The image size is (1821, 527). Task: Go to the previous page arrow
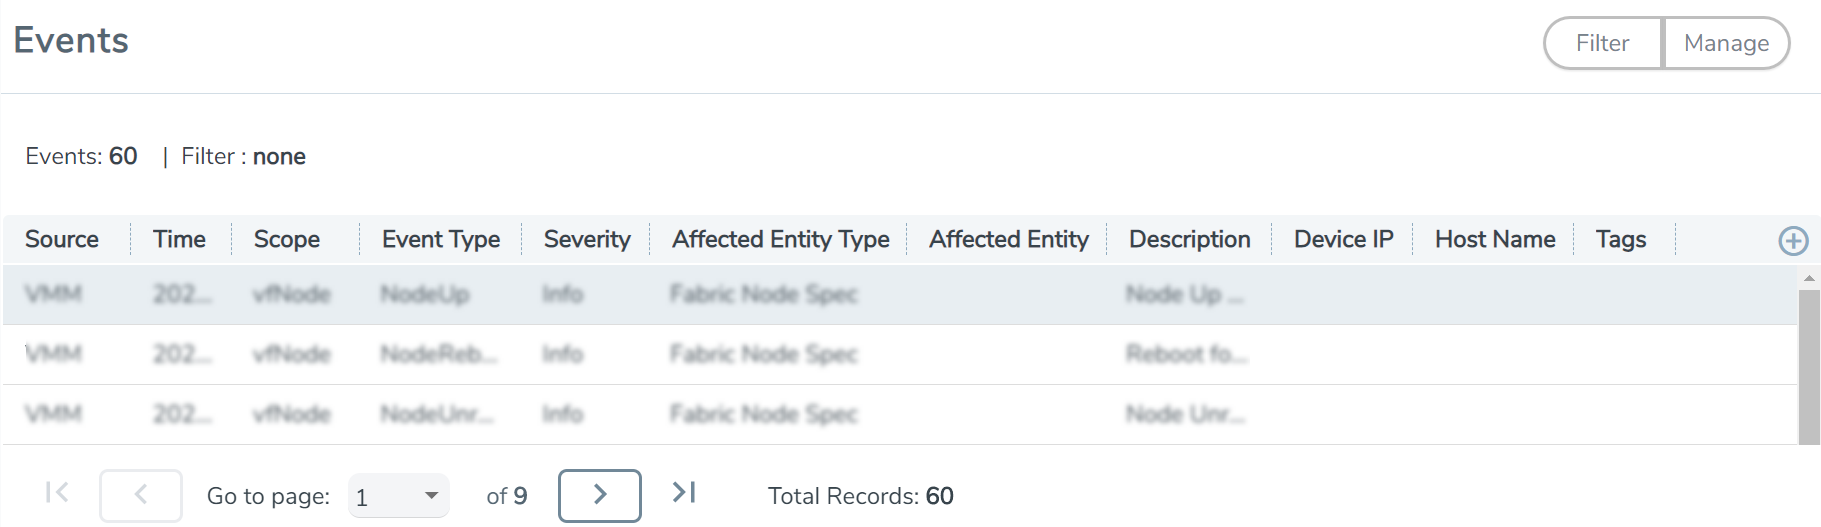(x=141, y=495)
